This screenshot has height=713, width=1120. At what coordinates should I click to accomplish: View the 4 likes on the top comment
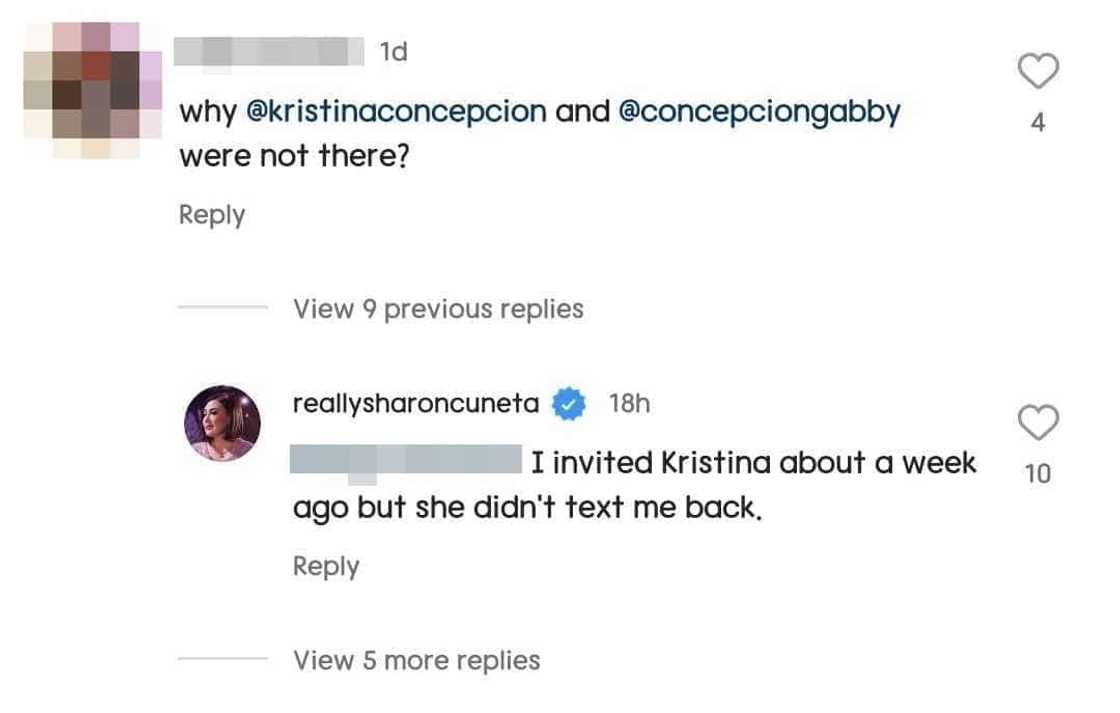click(1038, 123)
